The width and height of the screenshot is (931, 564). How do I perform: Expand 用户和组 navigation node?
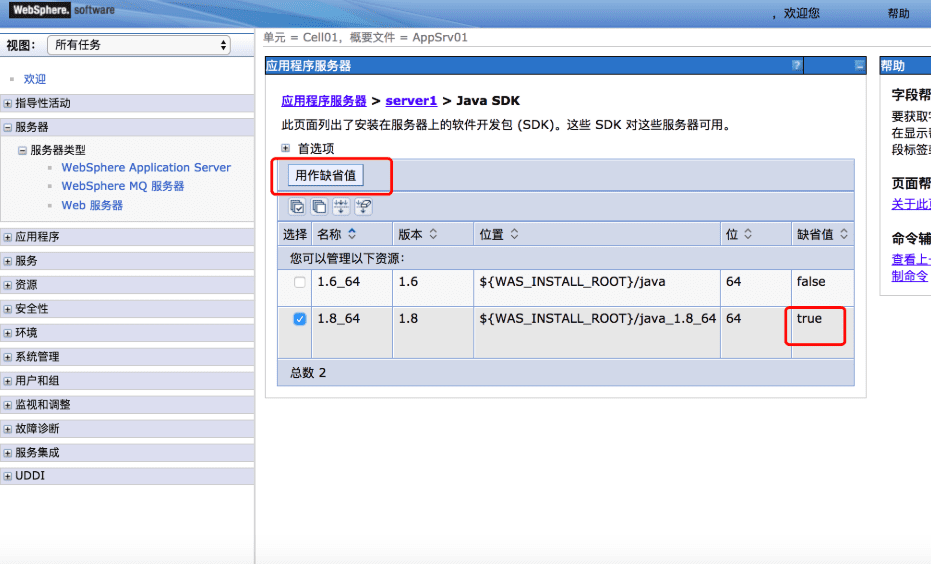tap(7, 381)
